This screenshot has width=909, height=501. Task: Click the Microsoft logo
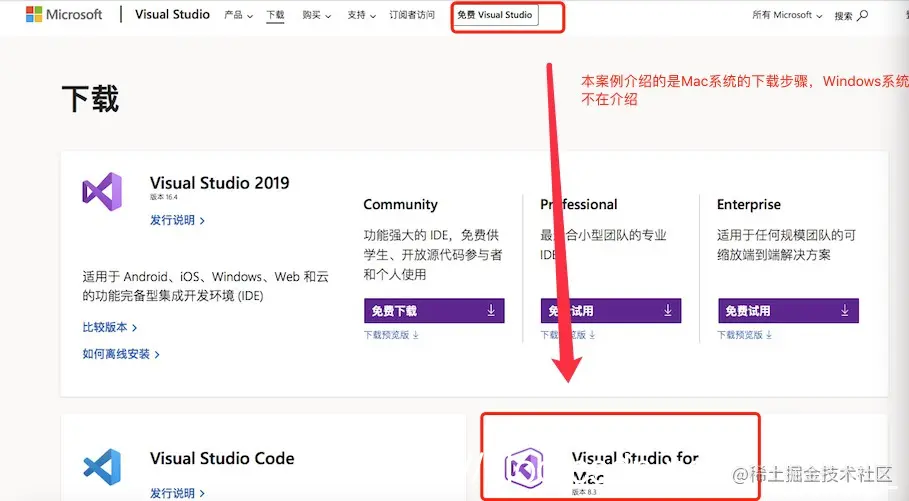click(64, 14)
